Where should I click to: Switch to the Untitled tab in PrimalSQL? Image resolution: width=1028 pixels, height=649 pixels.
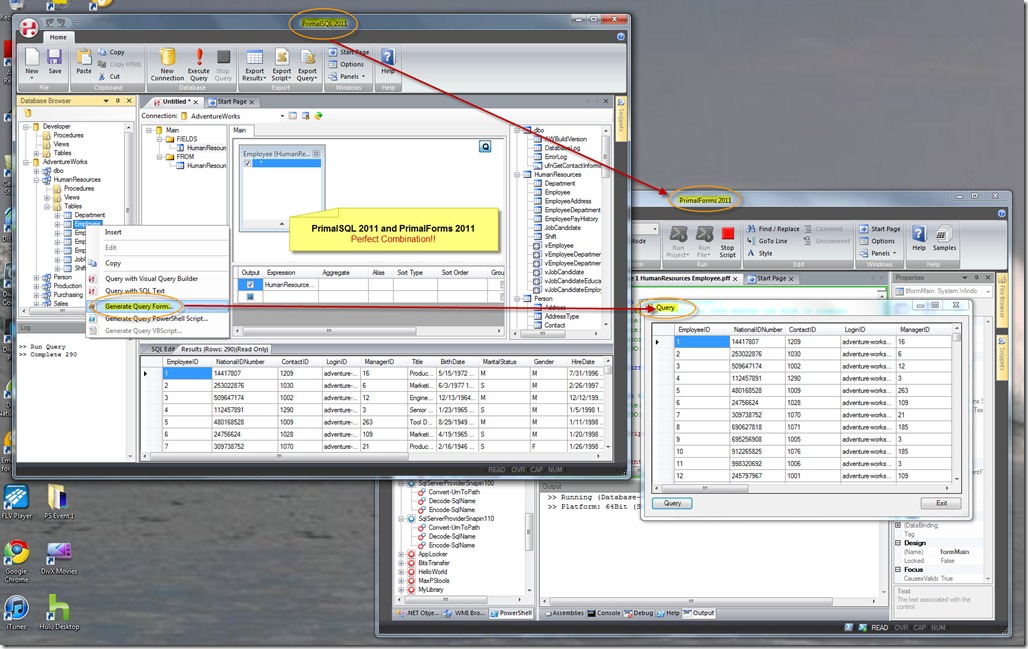pos(176,102)
